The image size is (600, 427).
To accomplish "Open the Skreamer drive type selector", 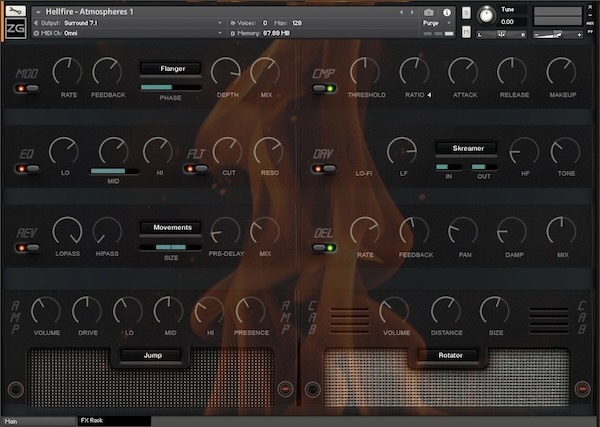I will 466,148.
